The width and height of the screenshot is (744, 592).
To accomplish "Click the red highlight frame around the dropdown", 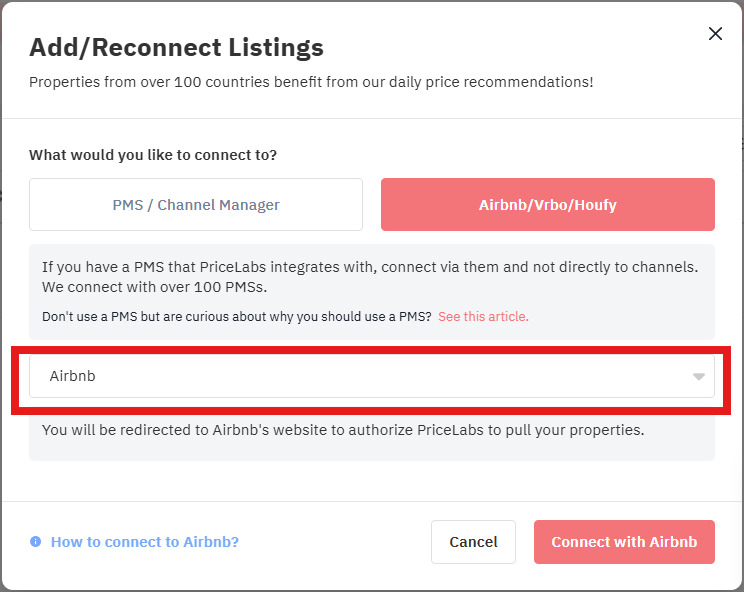I will [371, 350].
